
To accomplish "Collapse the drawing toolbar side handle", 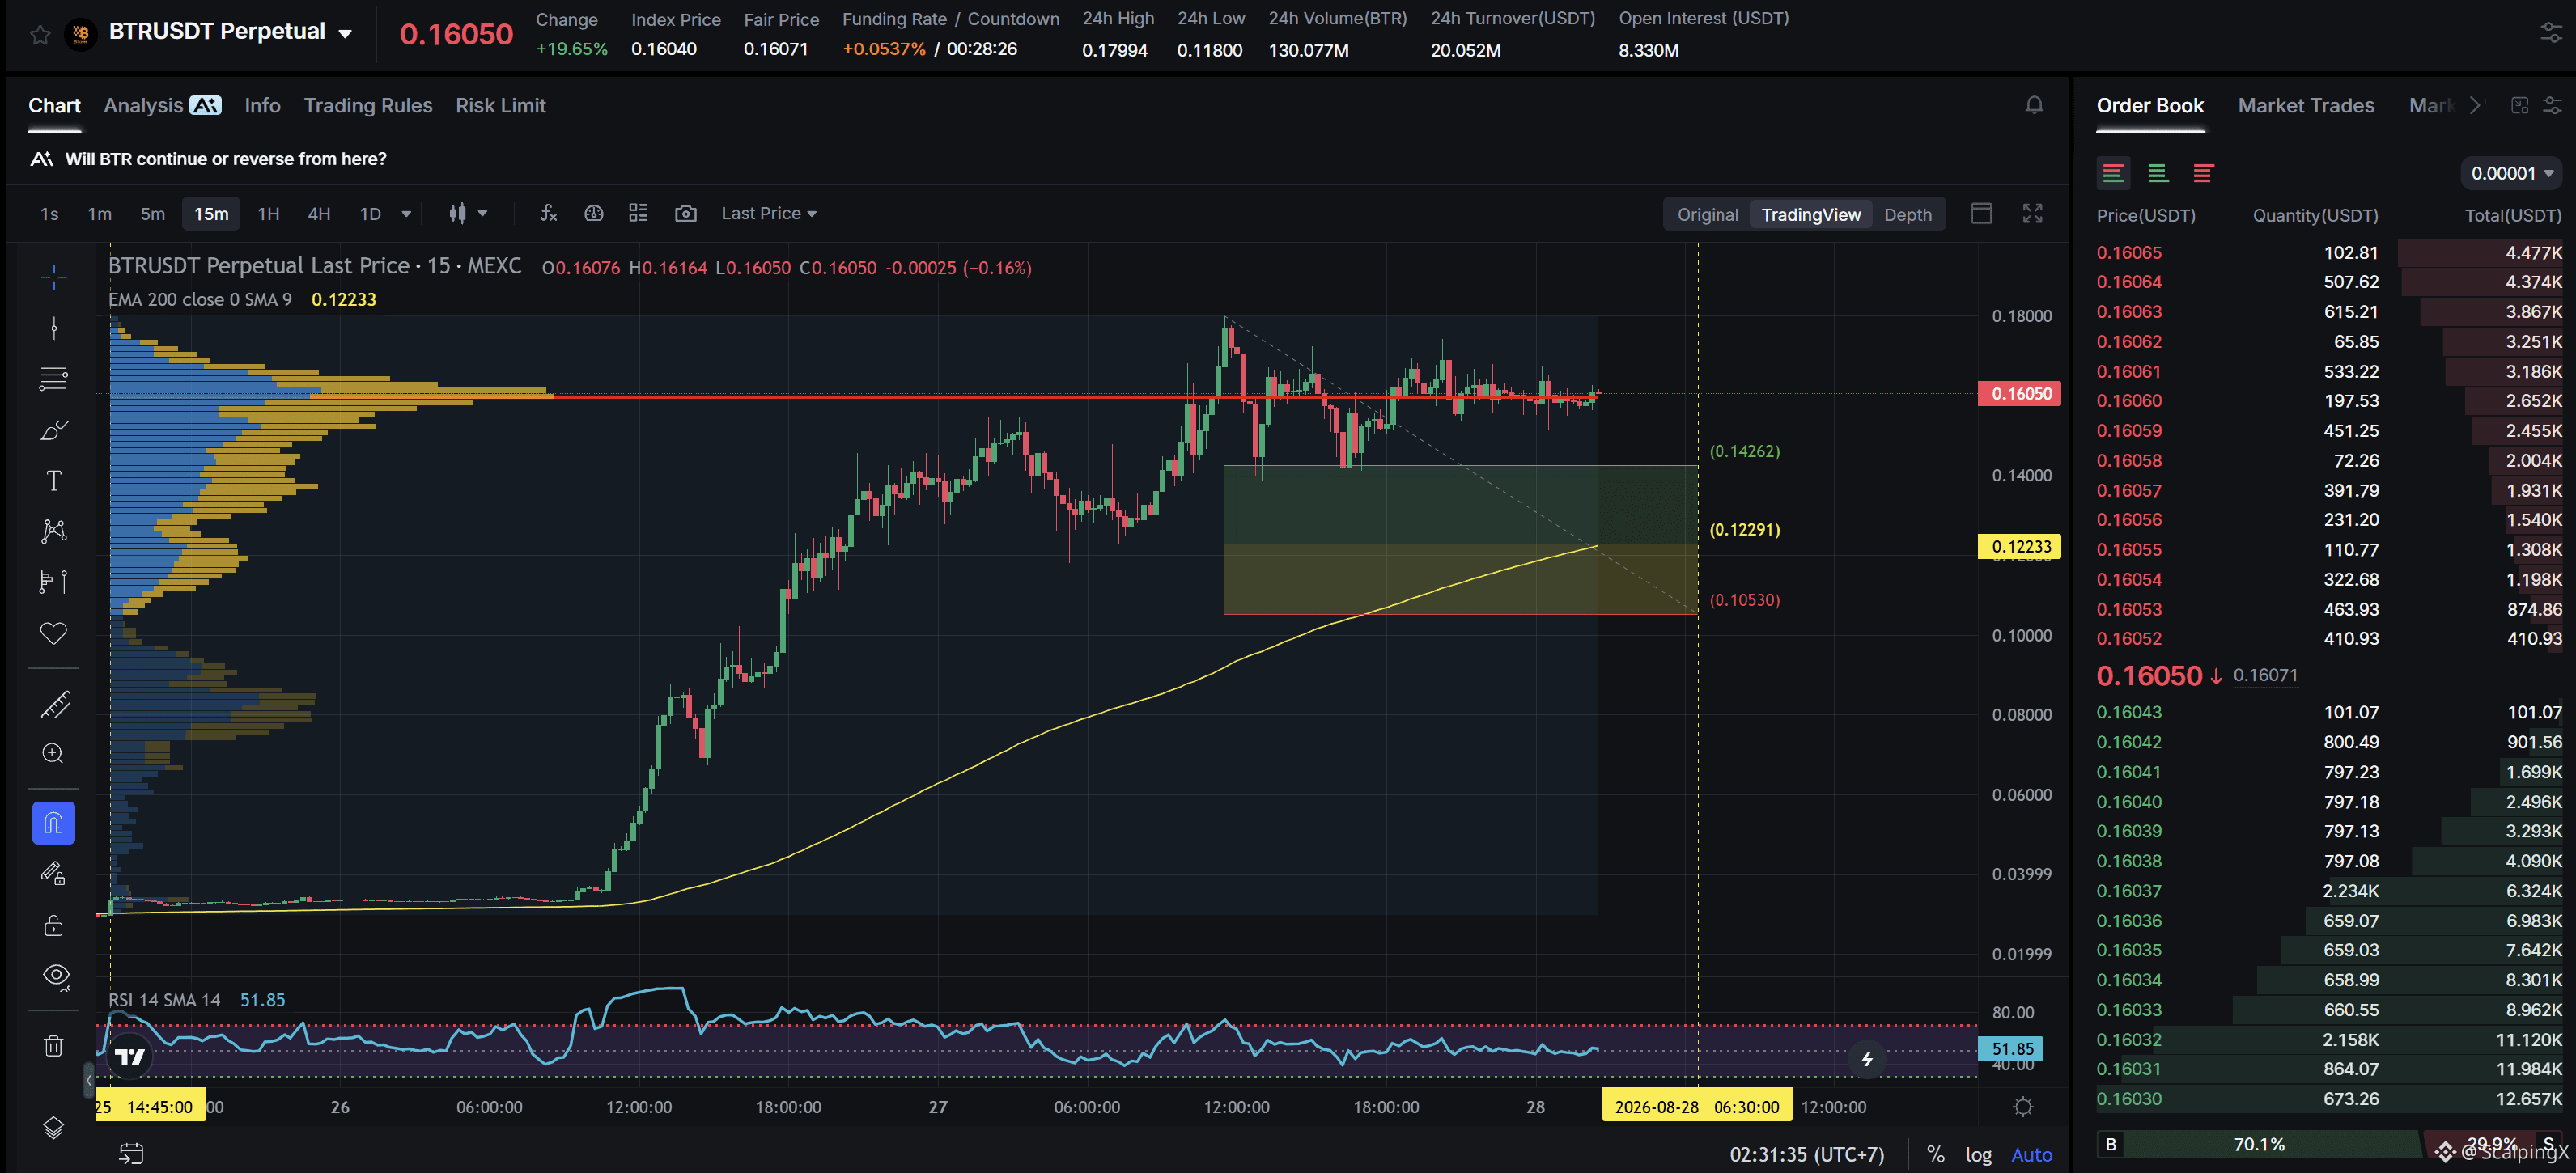I will (88, 1080).
